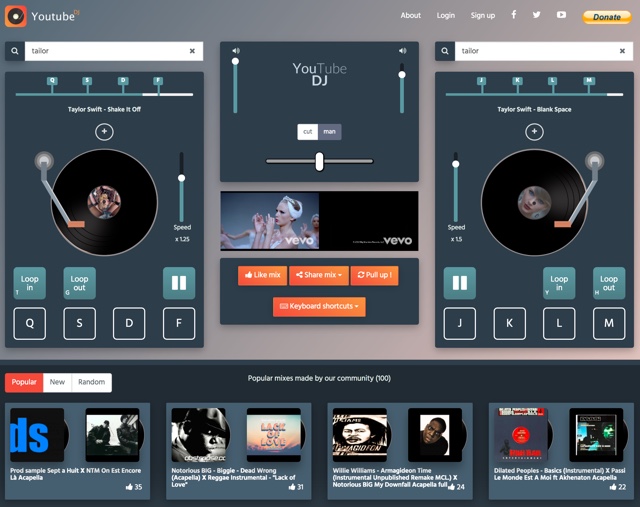Screen dimensions: 640x507
Task: Switch to the Popular mixes tab
Action: [24, 382]
